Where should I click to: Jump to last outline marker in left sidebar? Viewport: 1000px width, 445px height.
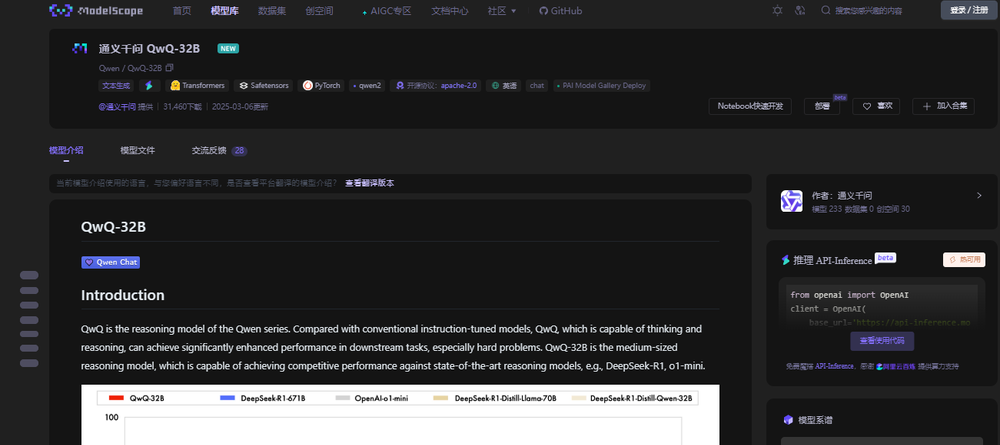pyautogui.click(x=29, y=363)
